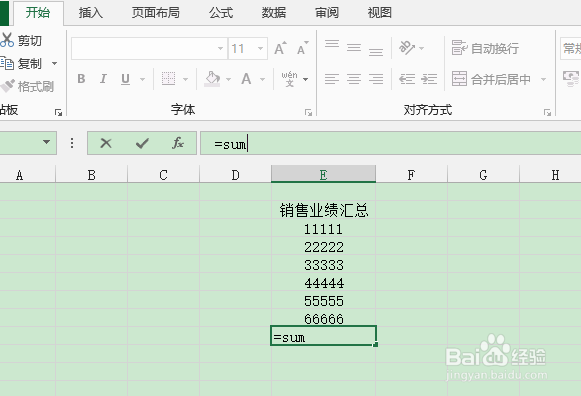Align text right
This screenshot has height=396, width=581.
coord(376,79)
